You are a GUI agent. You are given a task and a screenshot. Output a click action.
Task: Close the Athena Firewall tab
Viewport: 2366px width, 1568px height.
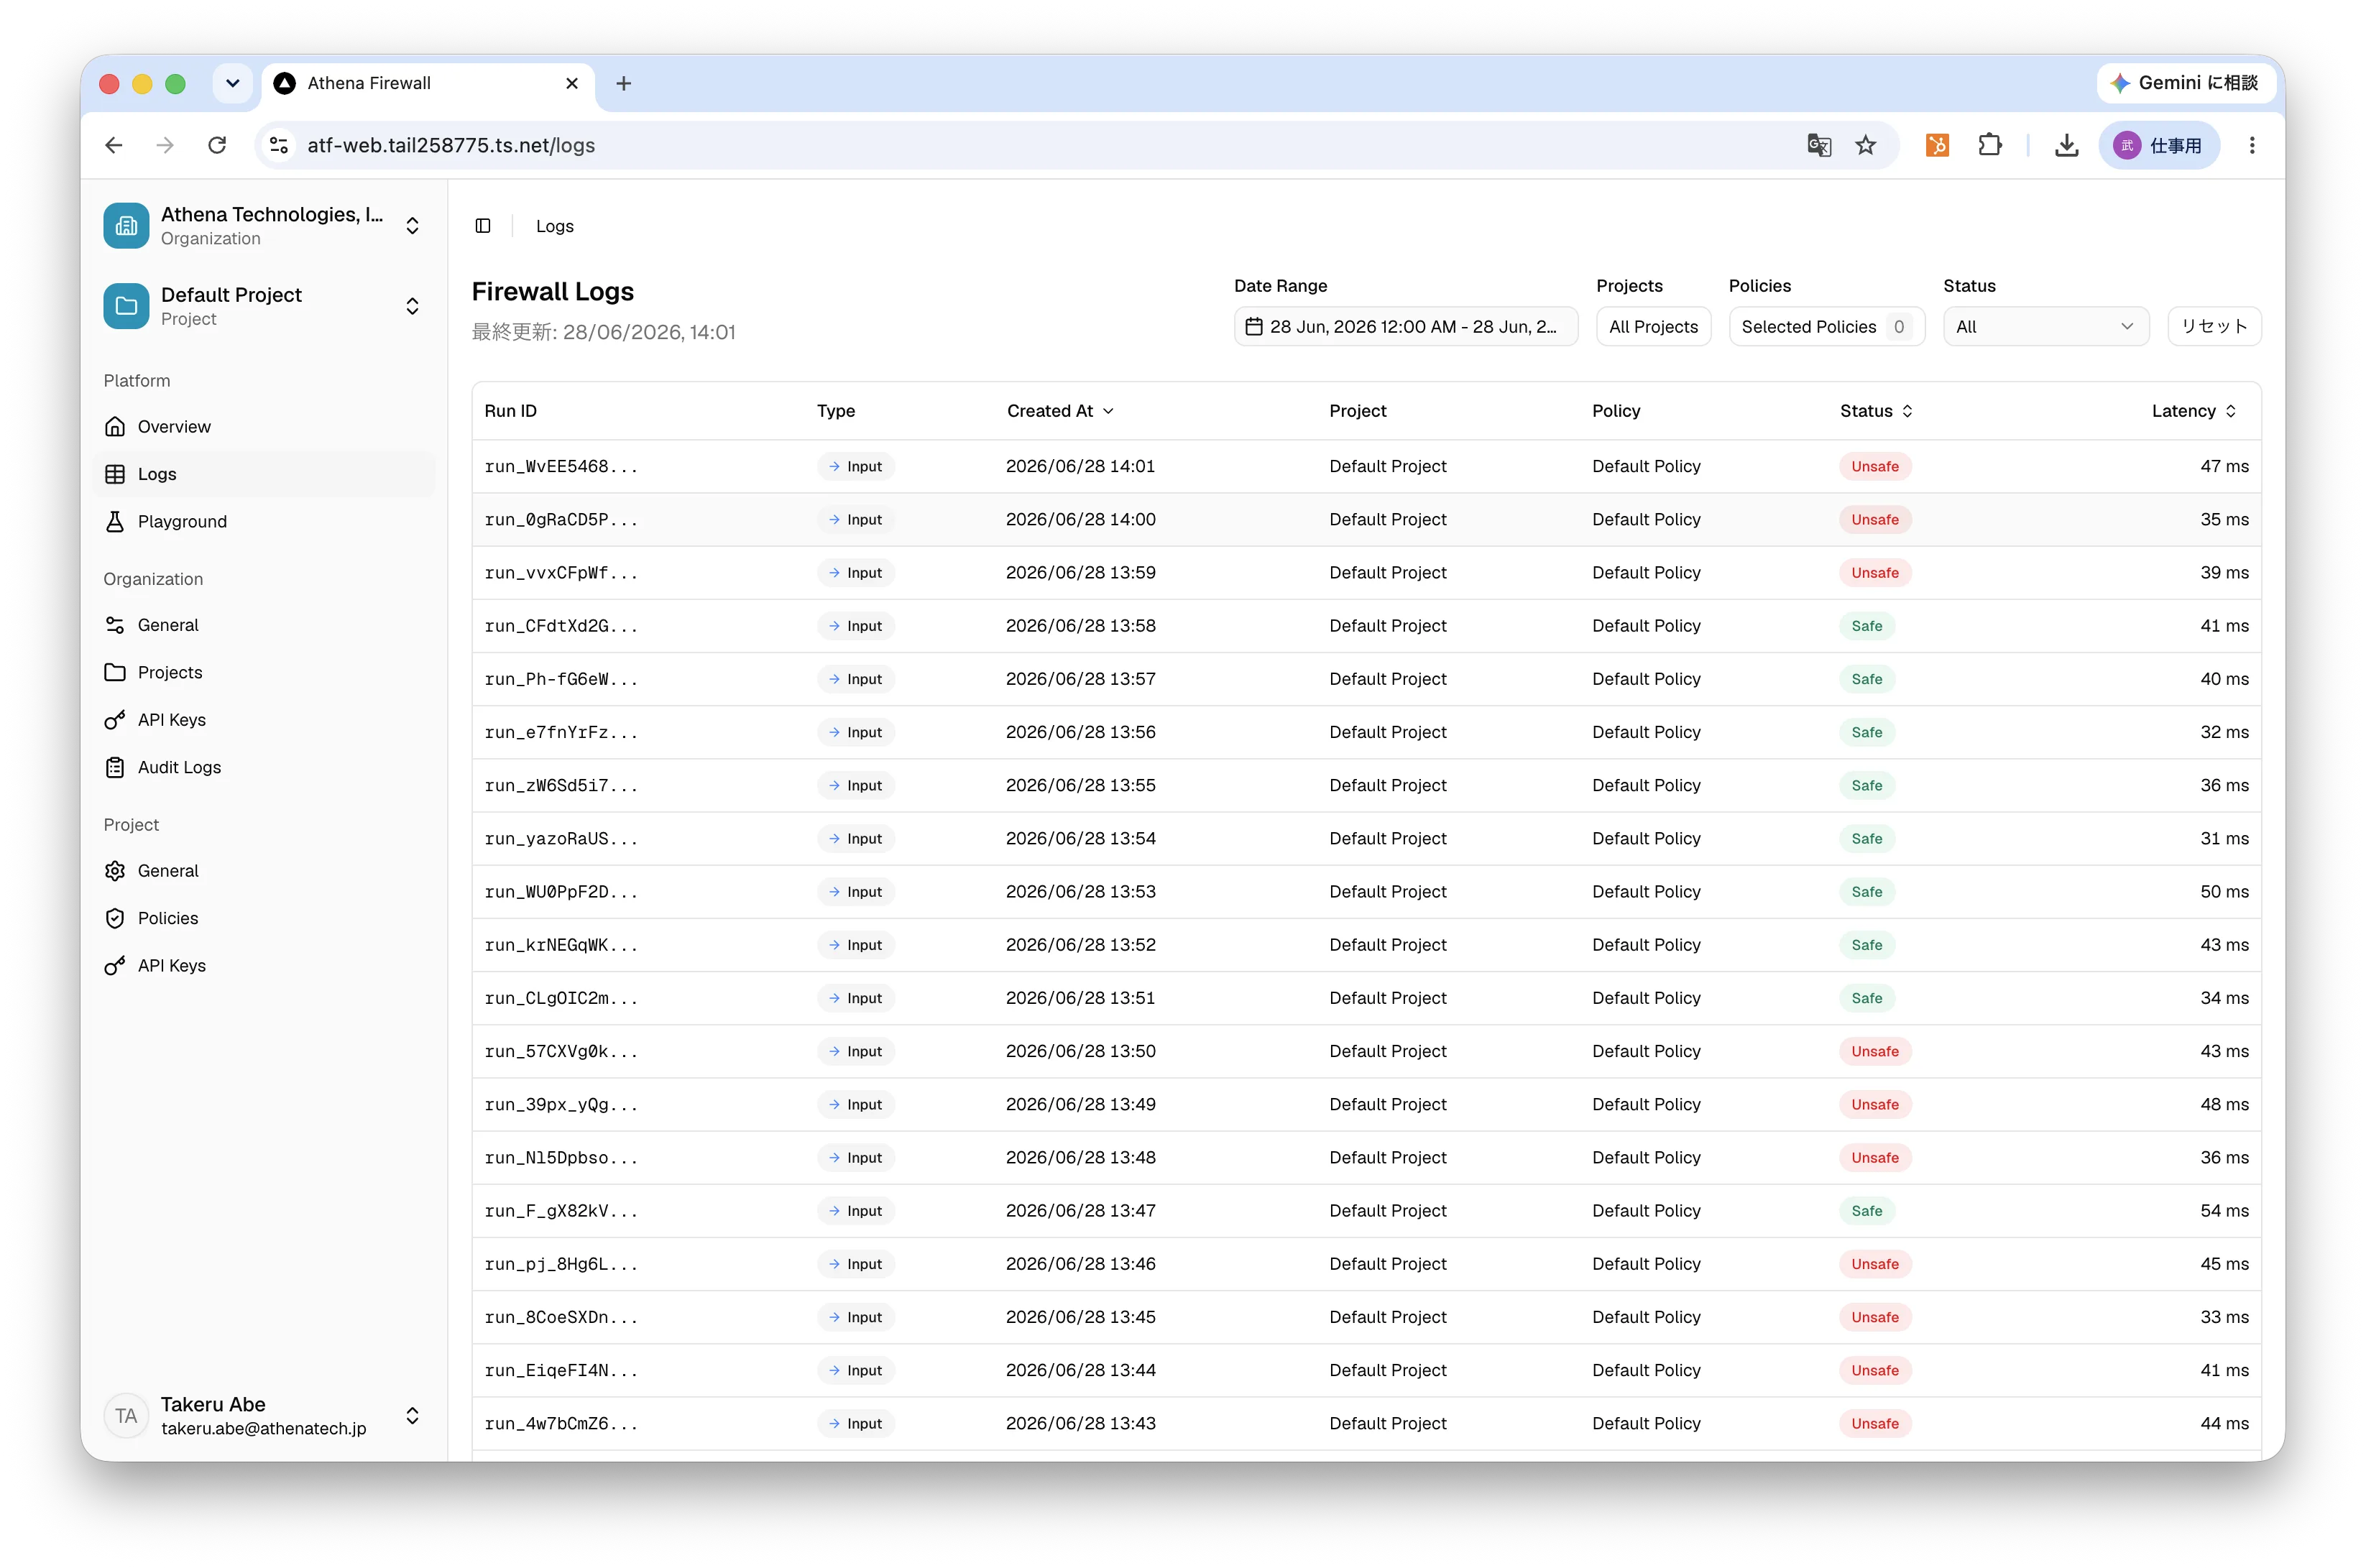pos(572,84)
